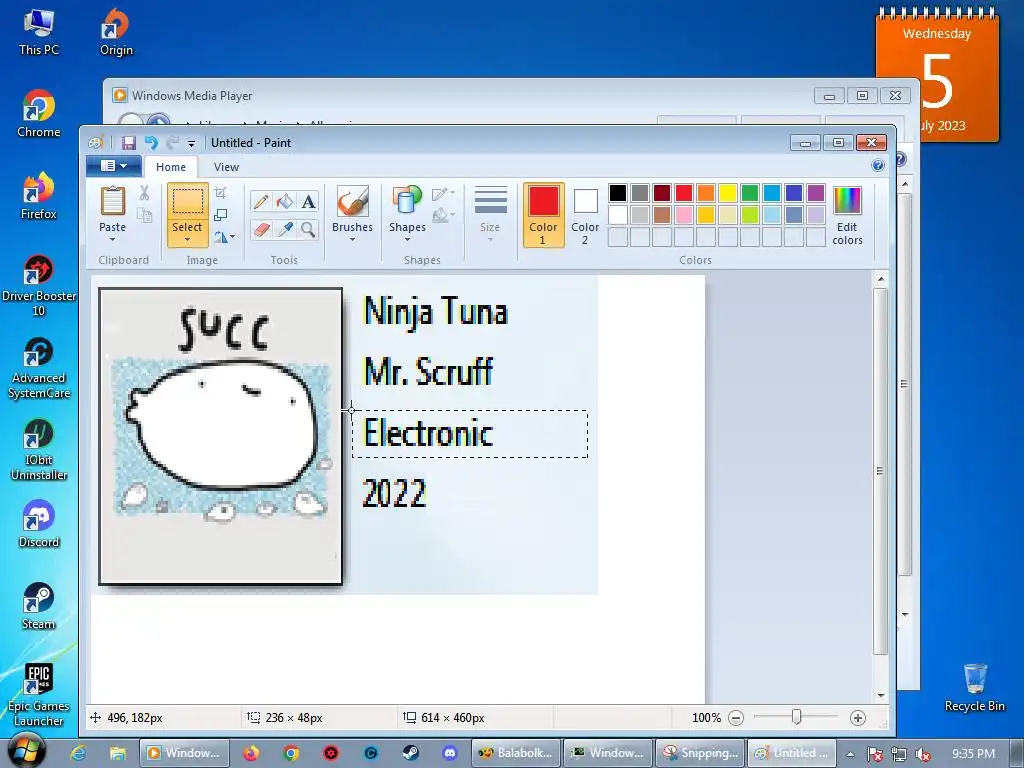The image size is (1024, 768).
Task: Pick the green color swatch
Action: click(750, 193)
